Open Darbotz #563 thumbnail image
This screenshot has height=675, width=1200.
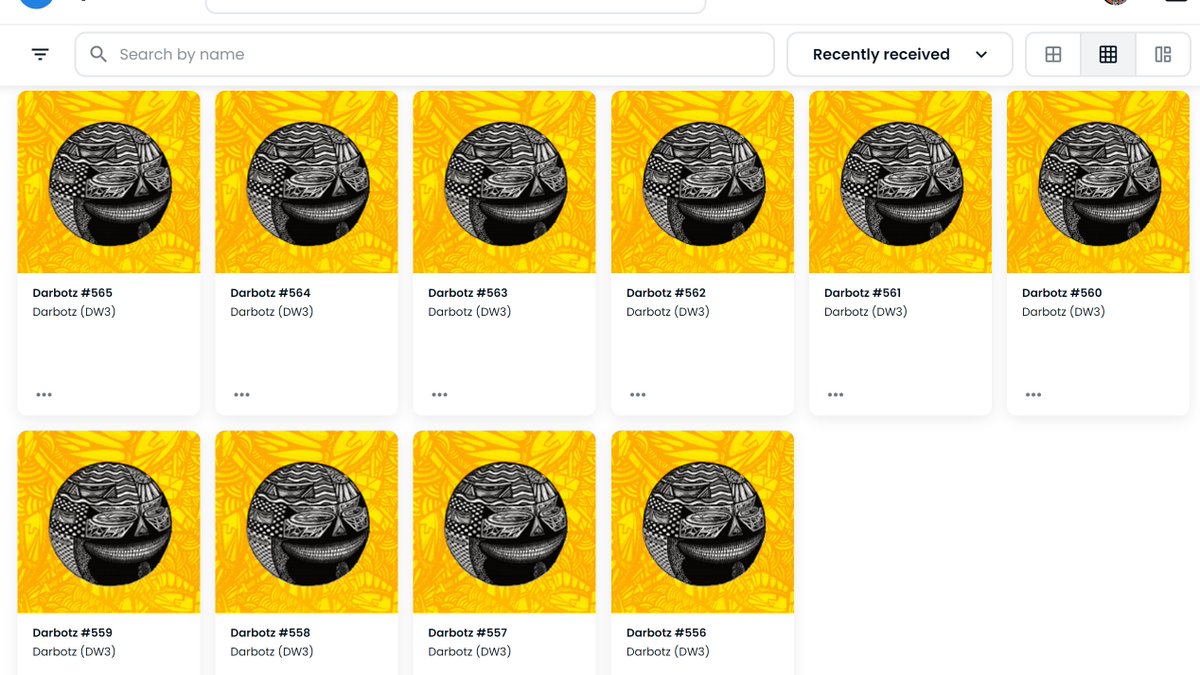pos(505,182)
